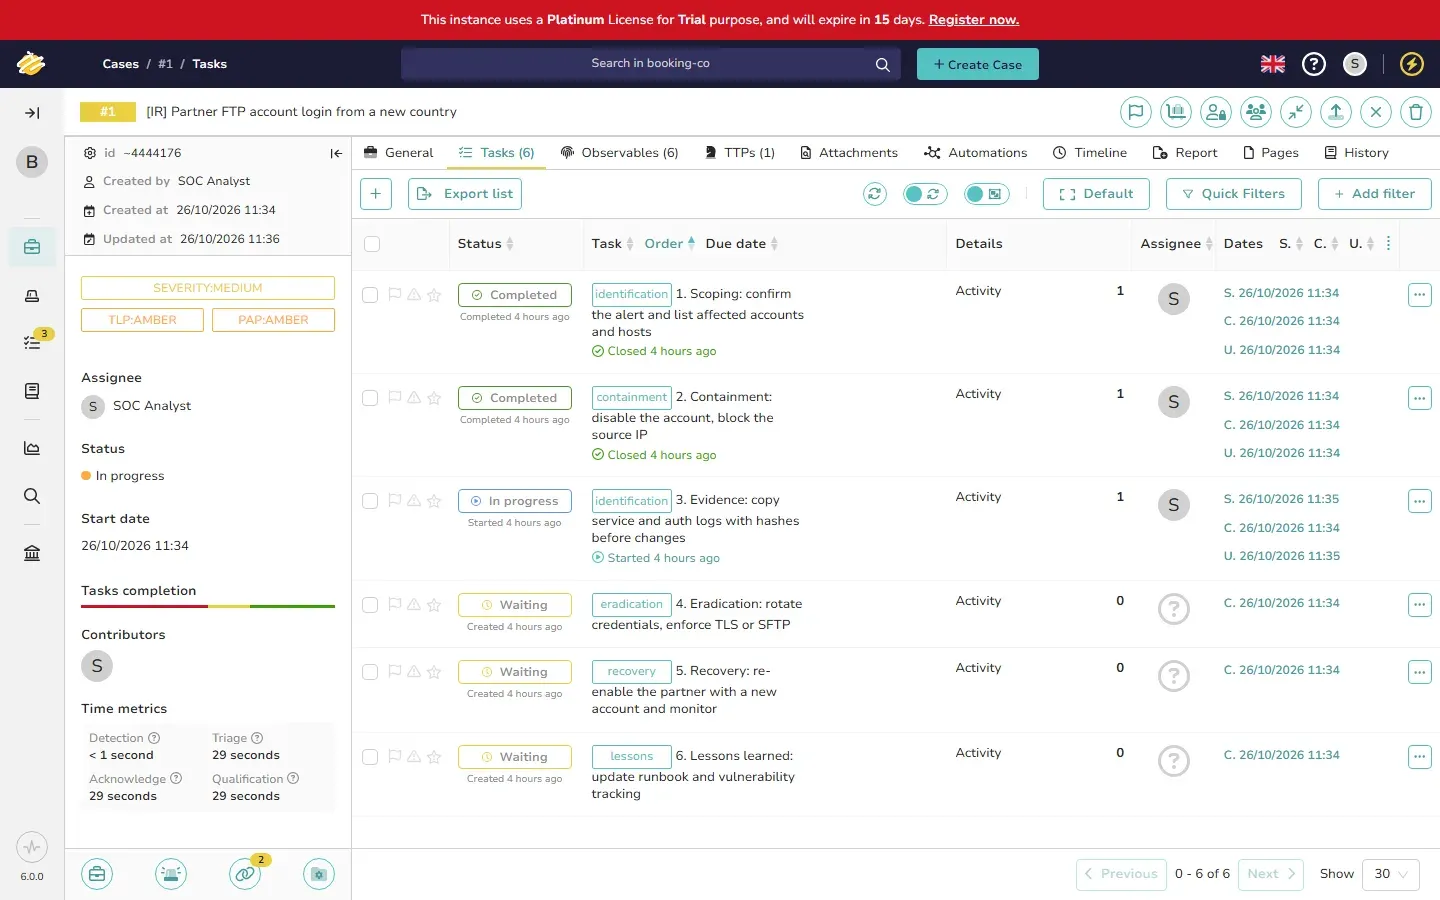Check the Scoping task row checkbox
This screenshot has height=900, width=1440.
coord(370,295)
